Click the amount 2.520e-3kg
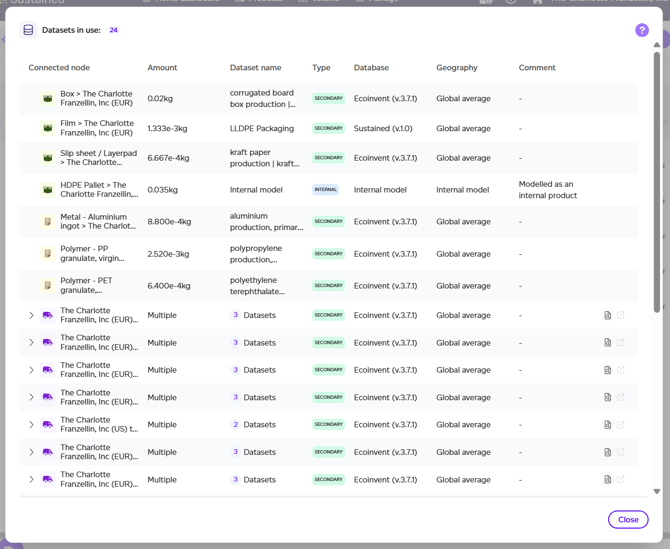This screenshot has height=549, width=670. point(168,253)
